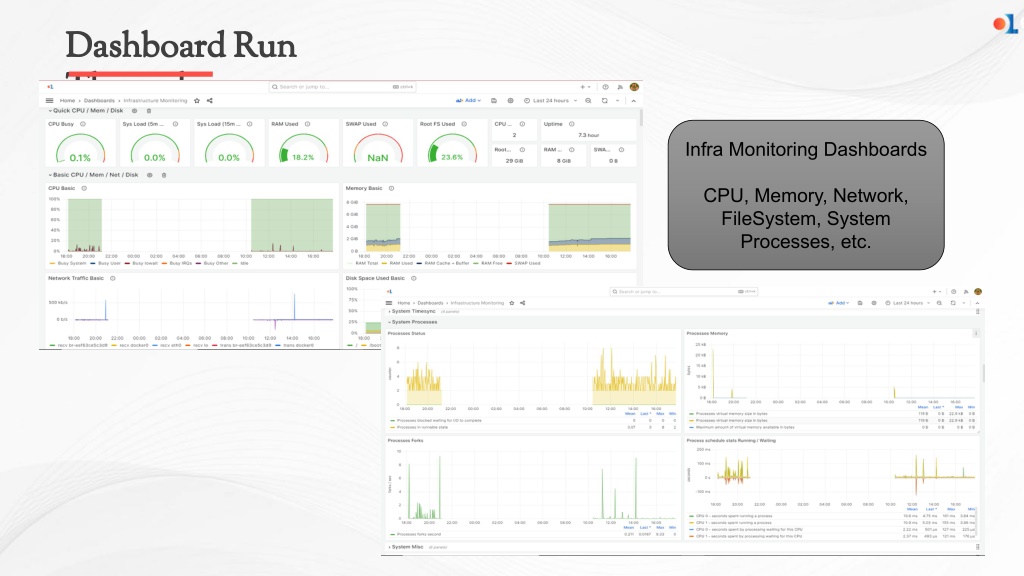Screen dimensions: 1024x576
Task: Click share icon in lower dashboard window
Action: (522, 303)
